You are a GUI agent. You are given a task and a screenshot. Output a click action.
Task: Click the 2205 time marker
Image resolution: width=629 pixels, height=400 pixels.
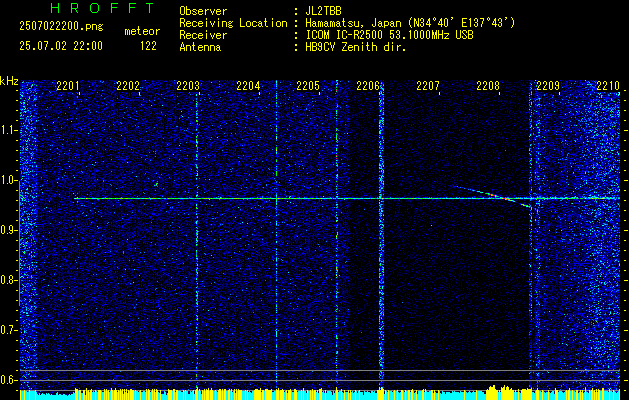308,86
